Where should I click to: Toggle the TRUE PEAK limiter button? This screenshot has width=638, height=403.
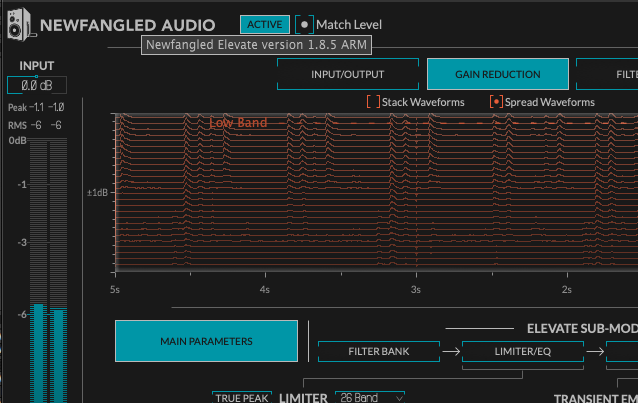click(241, 397)
